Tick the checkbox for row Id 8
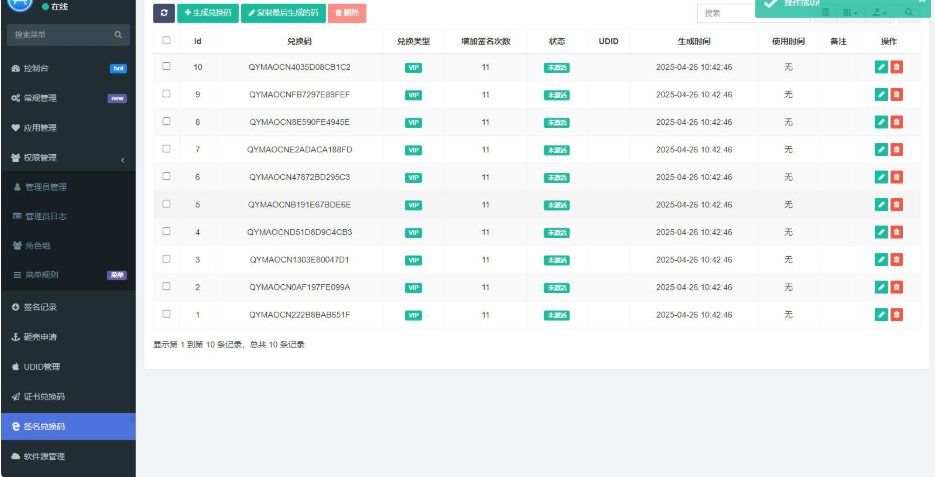935x477 pixels. pyautogui.click(x=166, y=121)
